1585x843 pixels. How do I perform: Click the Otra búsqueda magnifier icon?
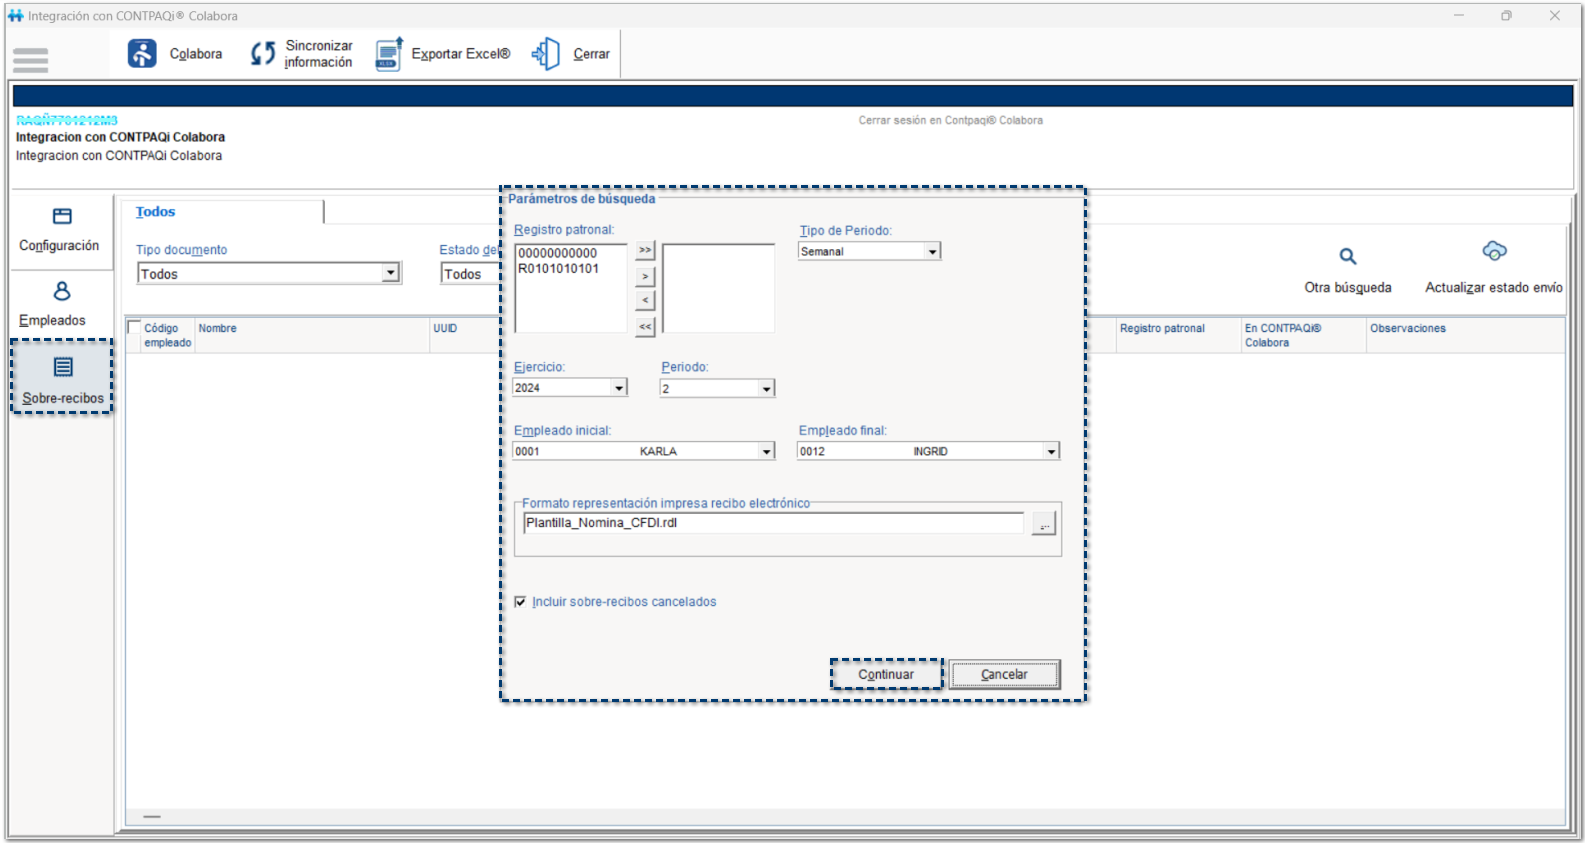(1347, 257)
